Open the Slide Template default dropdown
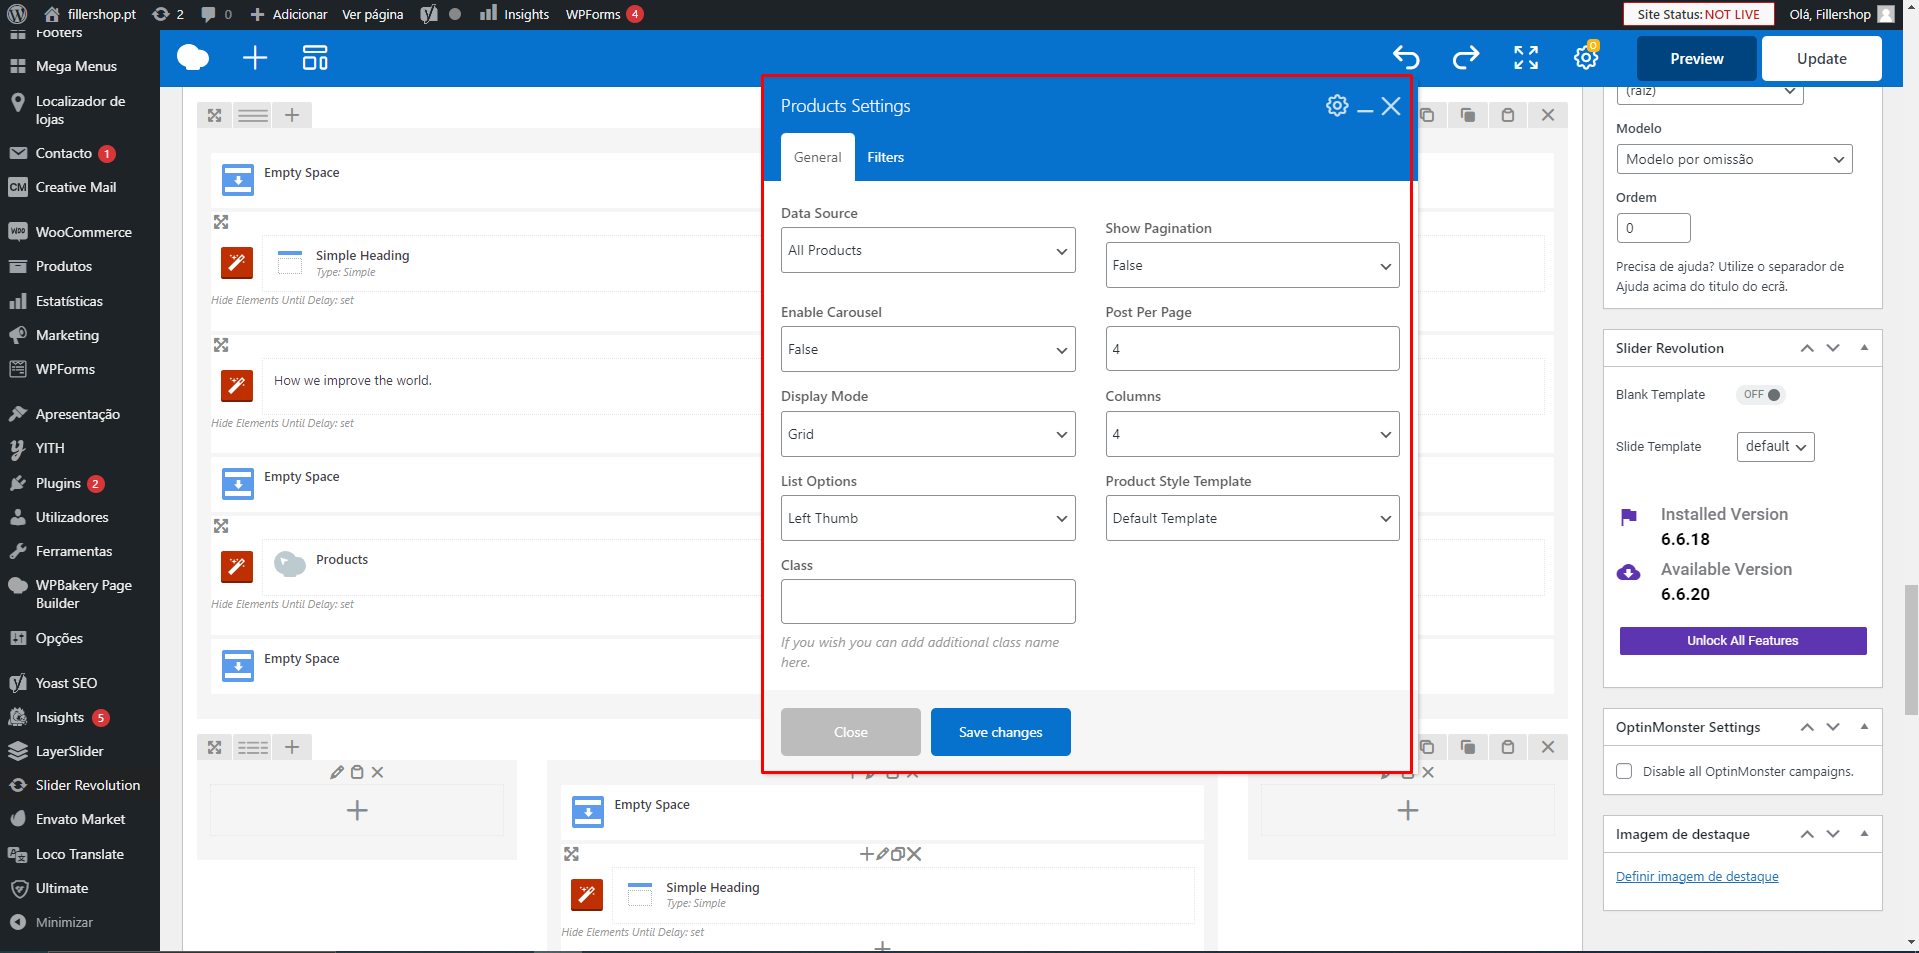The height and width of the screenshot is (953, 1919). pyautogui.click(x=1776, y=447)
